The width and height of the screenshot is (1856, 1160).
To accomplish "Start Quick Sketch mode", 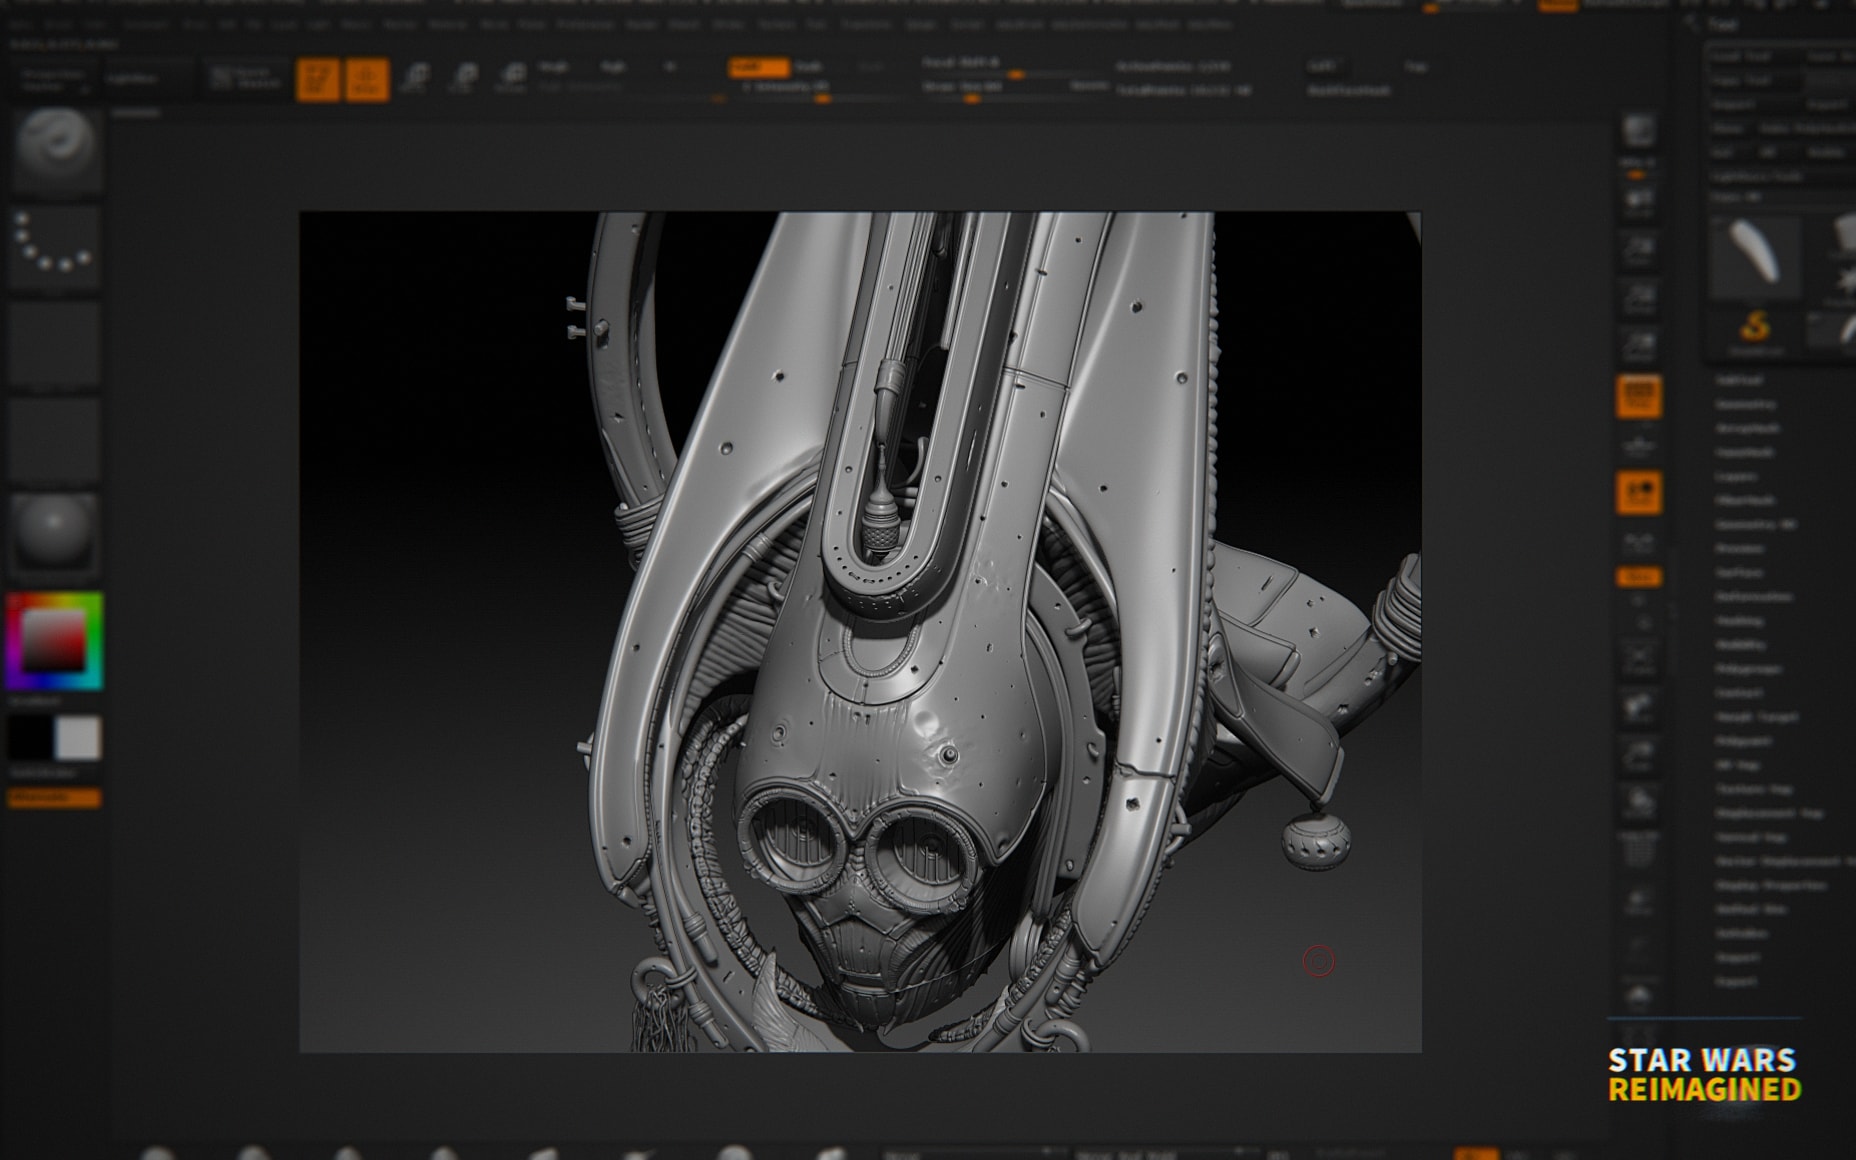I will [244, 79].
